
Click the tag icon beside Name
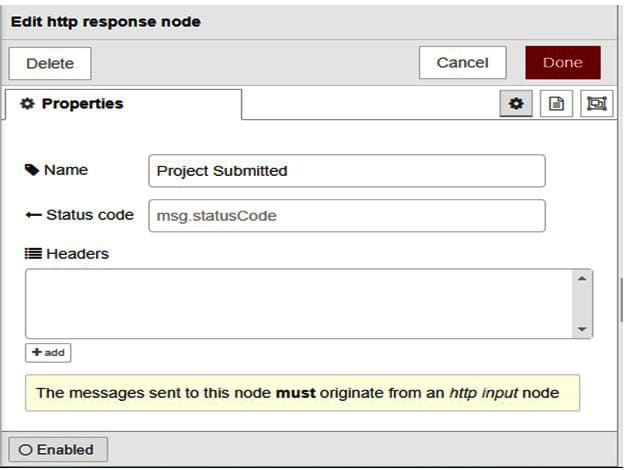click(32, 170)
